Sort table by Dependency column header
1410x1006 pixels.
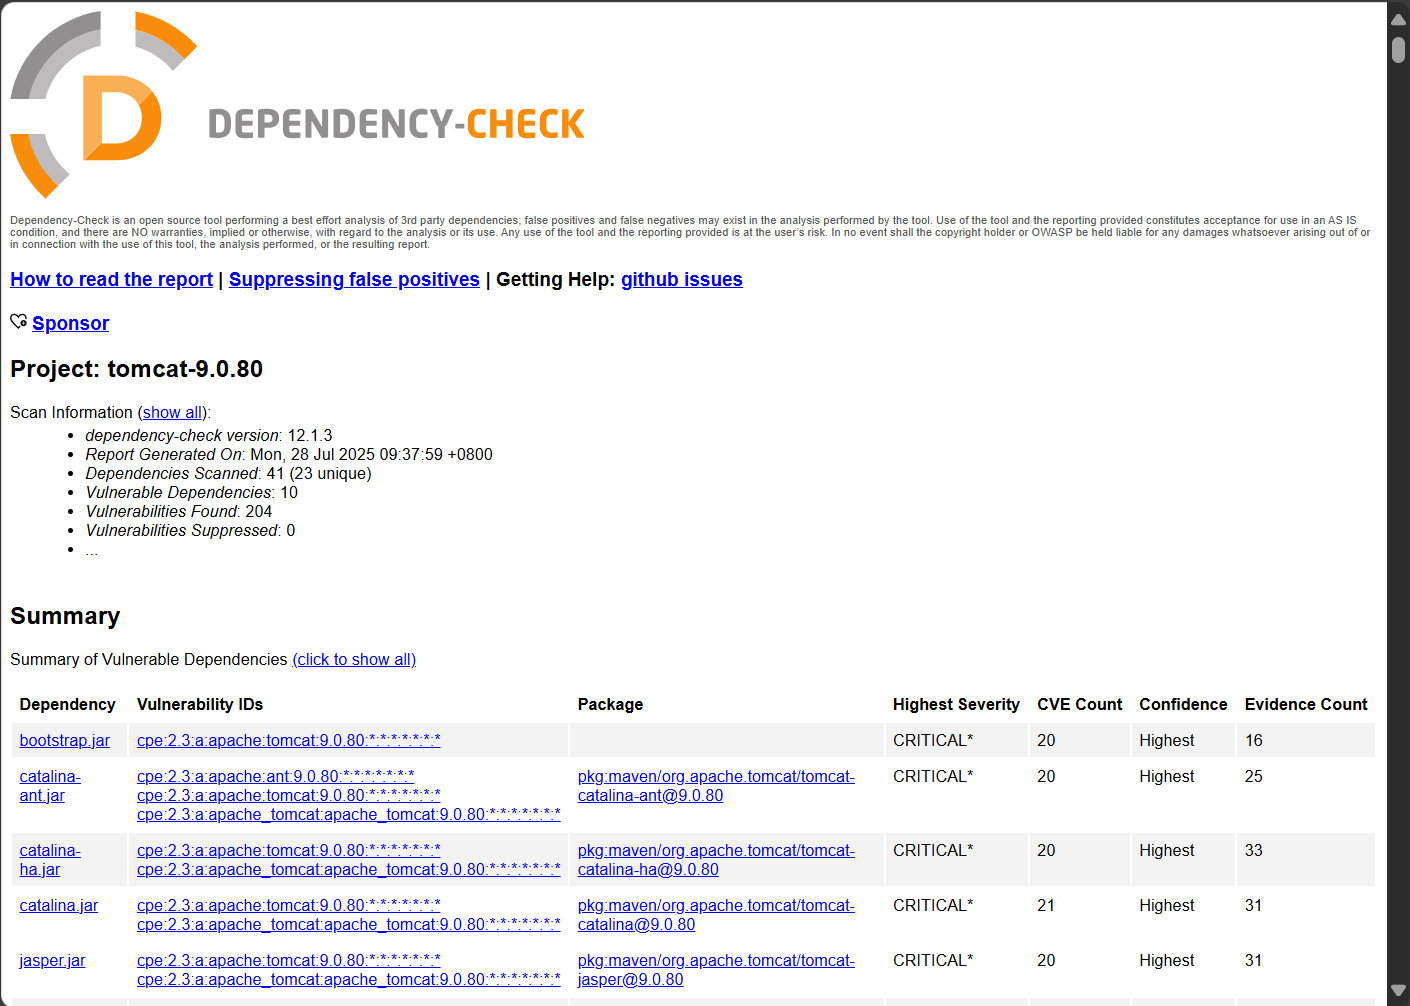pyautogui.click(x=67, y=704)
